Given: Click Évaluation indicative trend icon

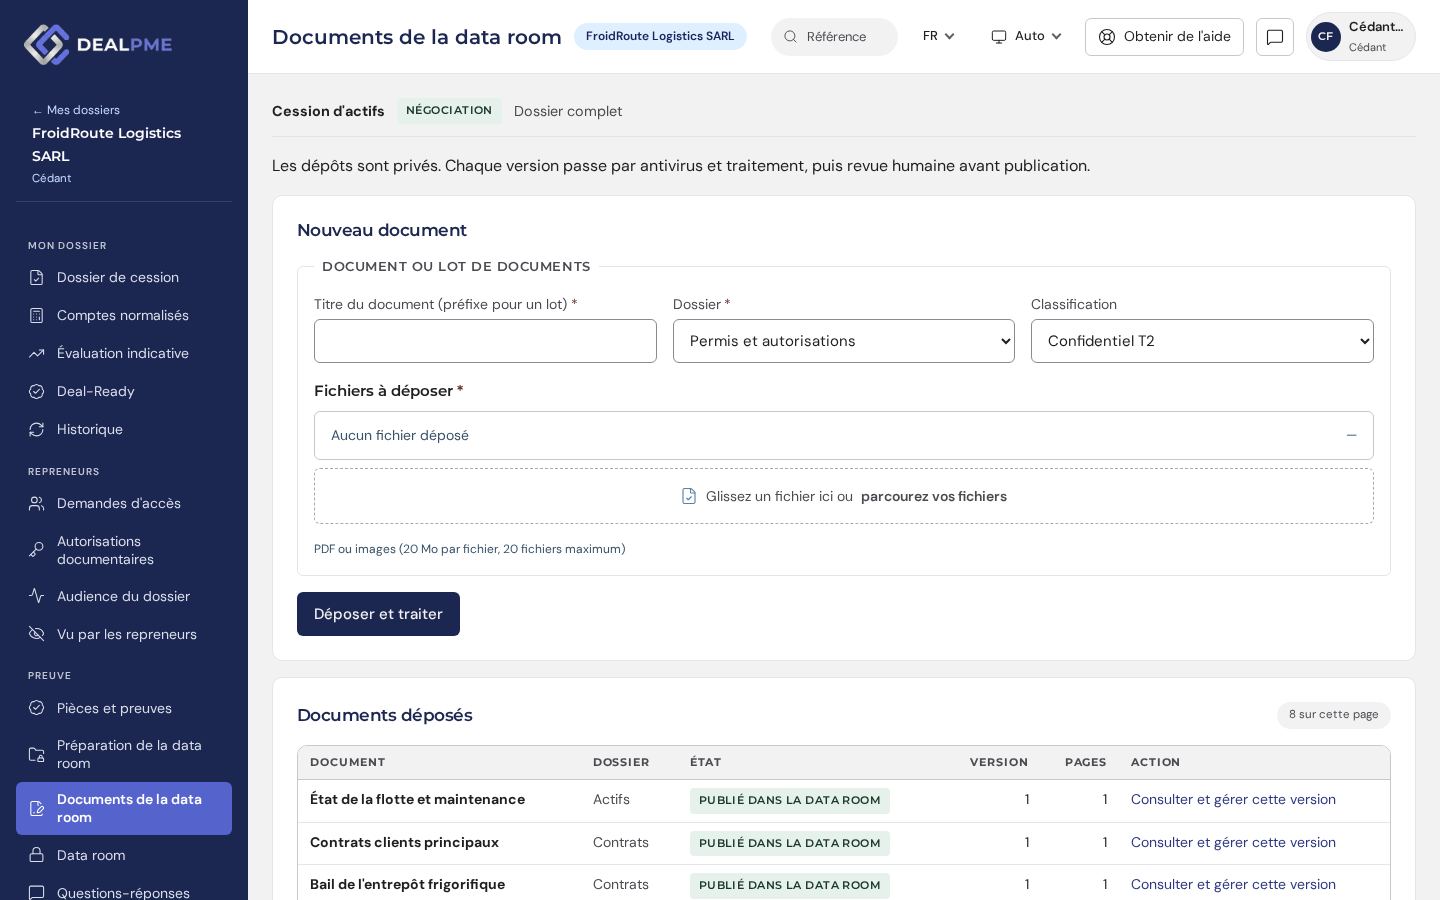Looking at the screenshot, I should (x=37, y=353).
